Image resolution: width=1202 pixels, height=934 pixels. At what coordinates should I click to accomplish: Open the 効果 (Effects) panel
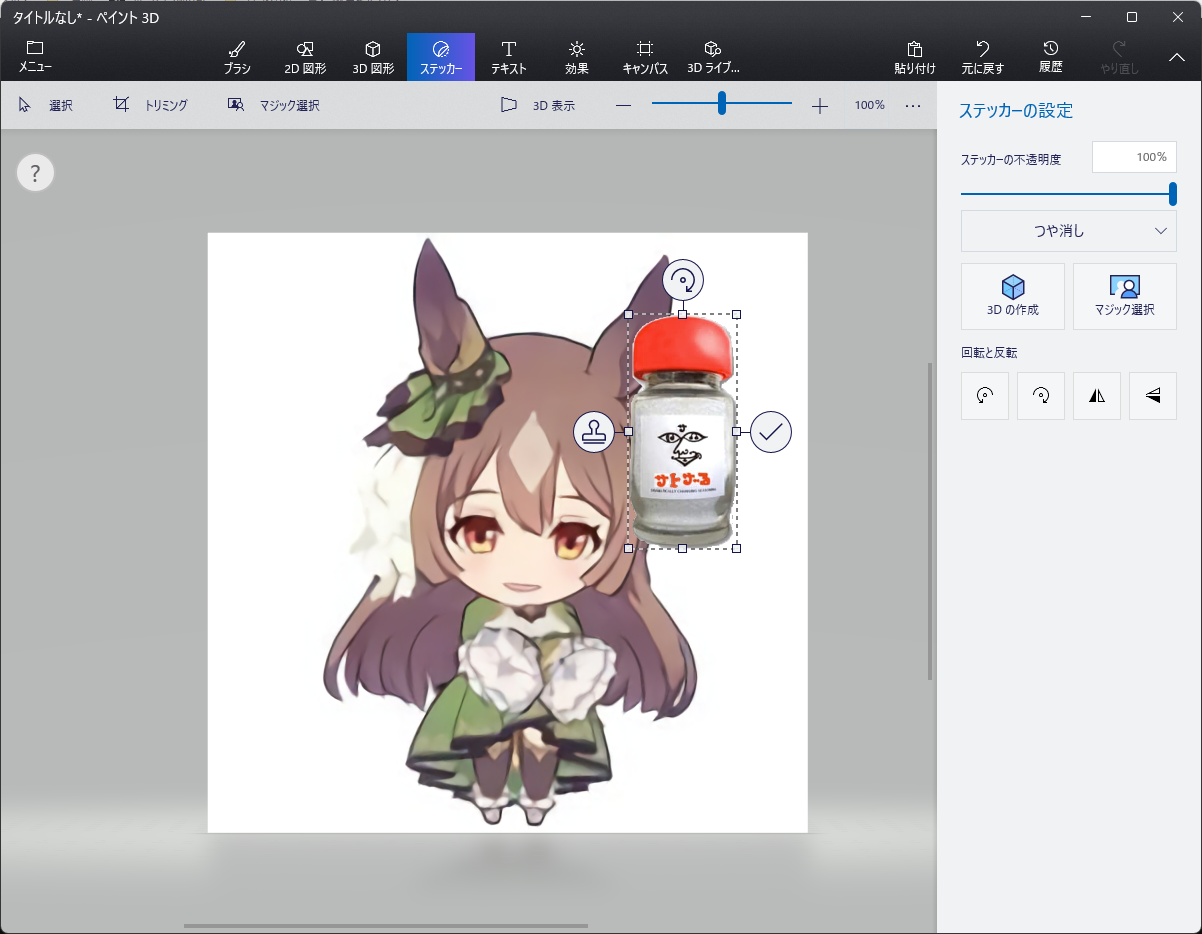click(576, 57)
